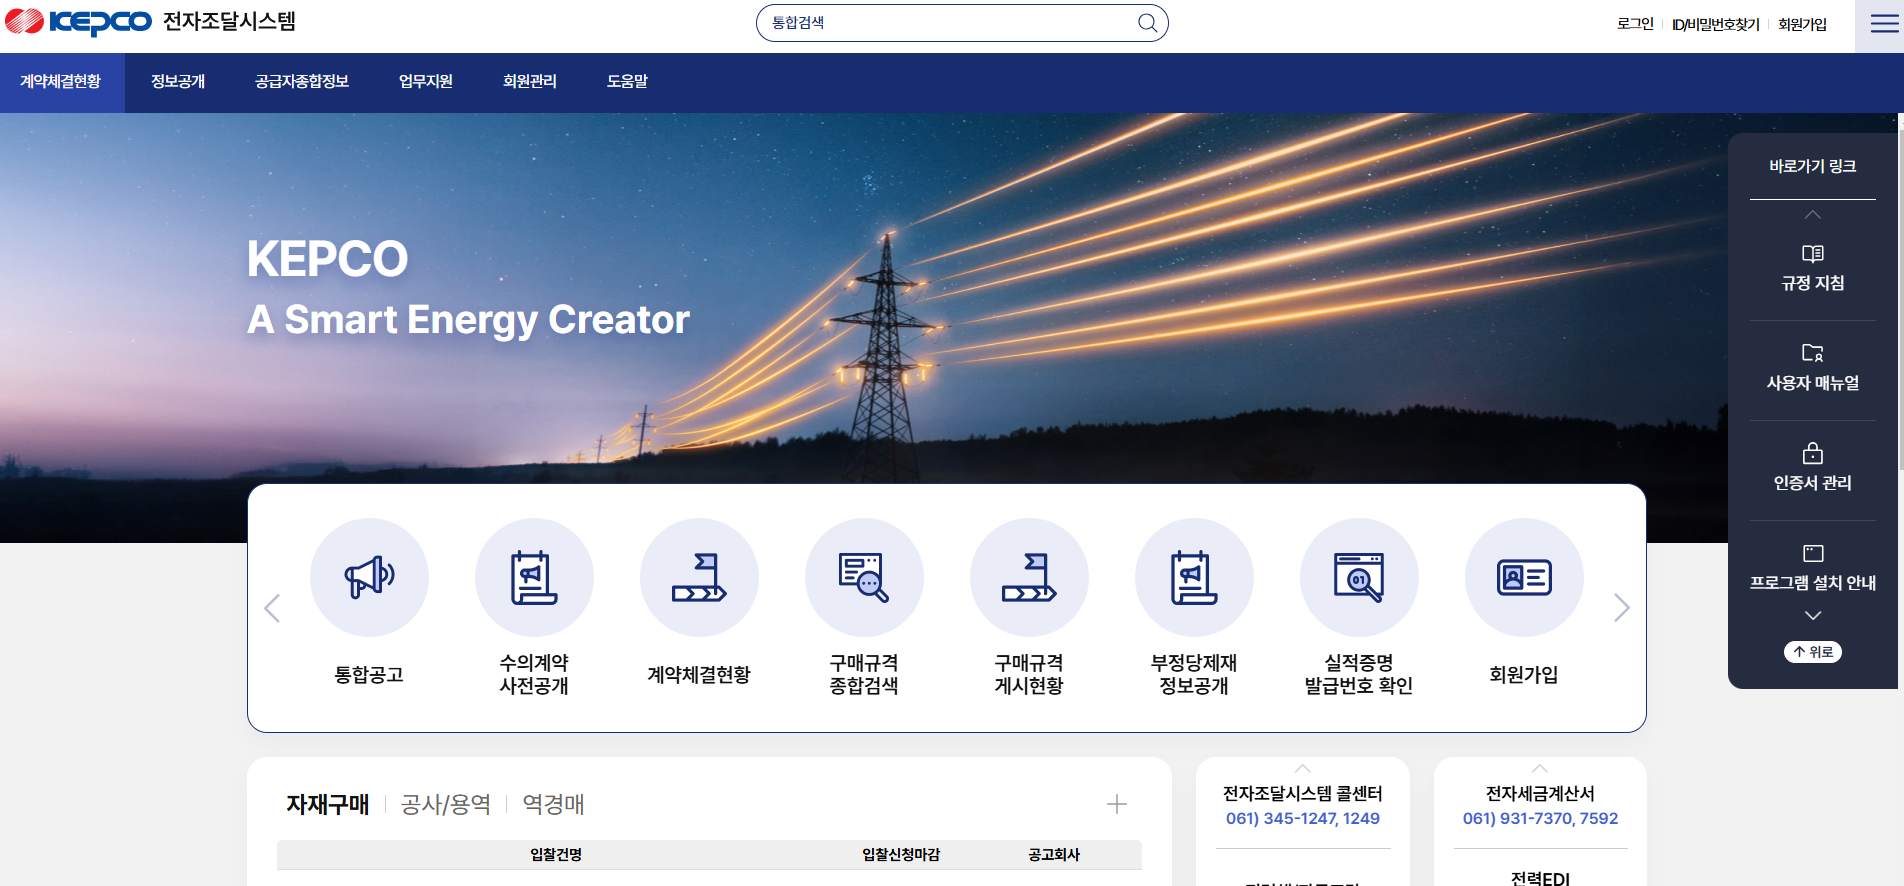Show previous quick menu icons
The width and height of the screenshot is (1904, 886).
tap(272, 608)
